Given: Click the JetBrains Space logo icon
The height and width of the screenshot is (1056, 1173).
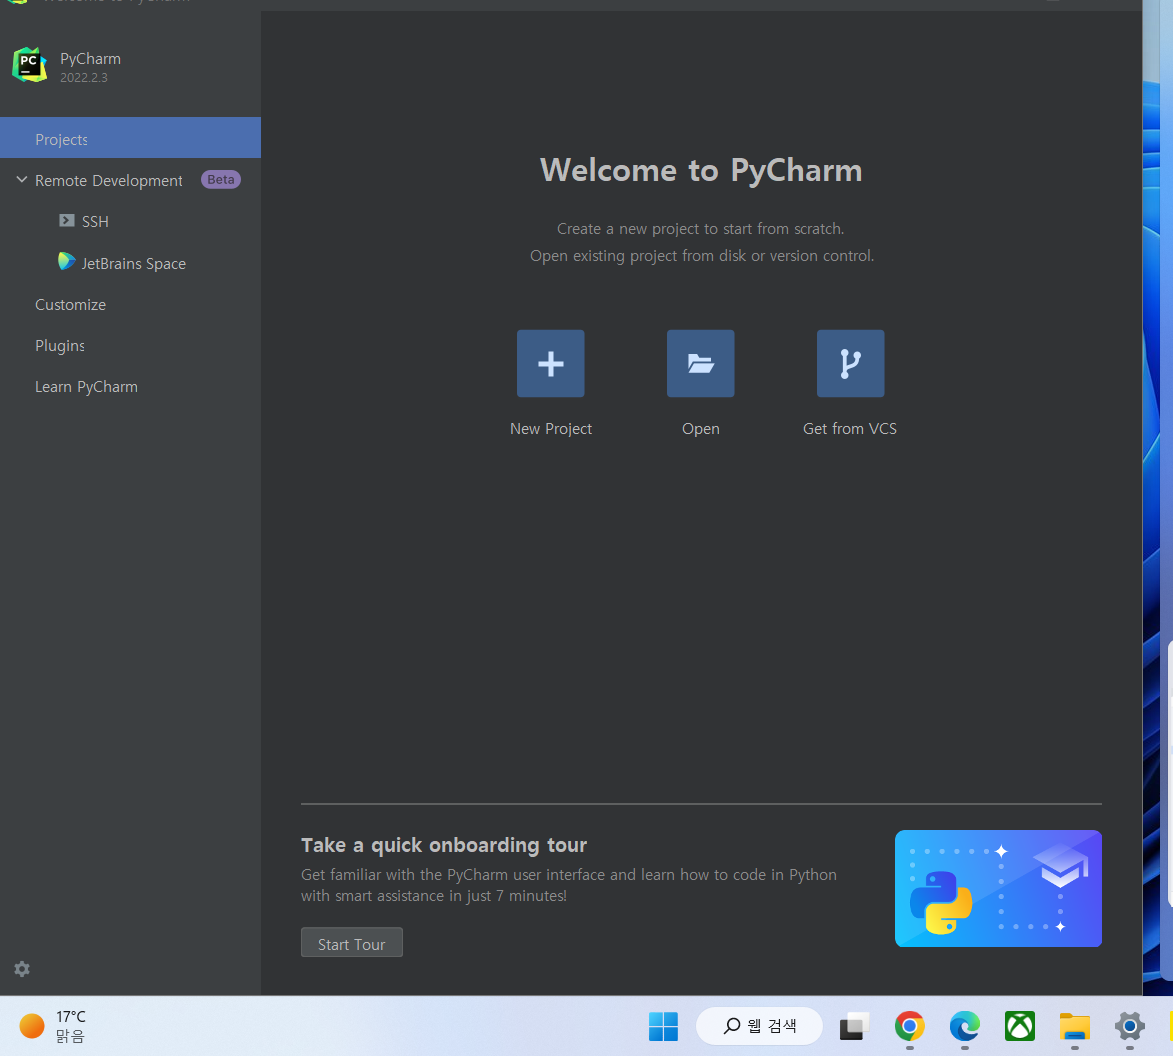Looking at the screenshot, I should [x=67, y=261].
